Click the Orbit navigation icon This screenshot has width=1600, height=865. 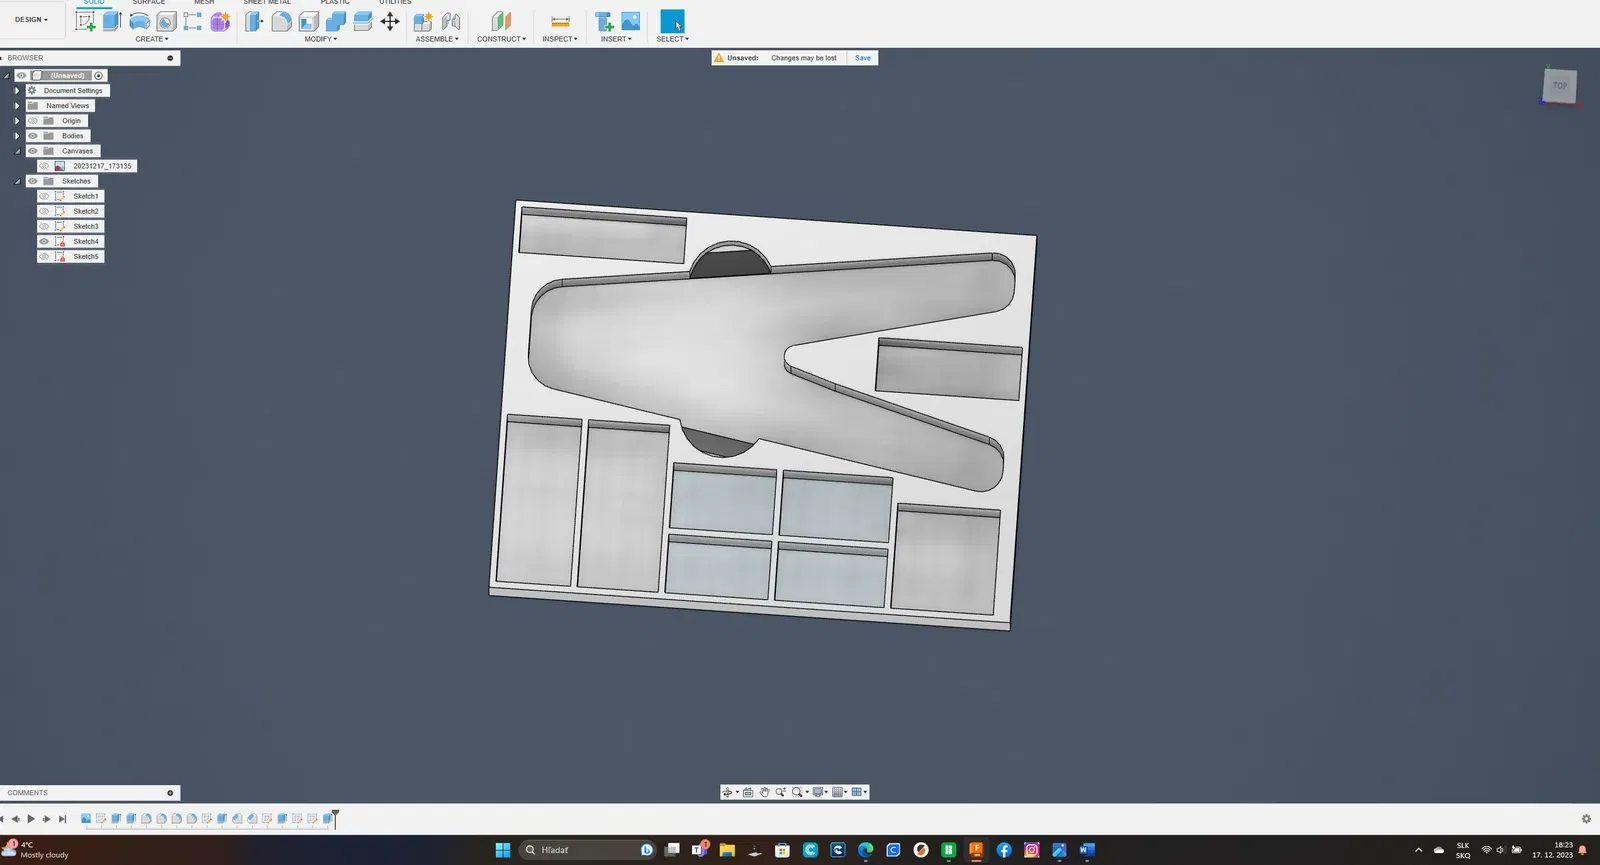(727, 792)
